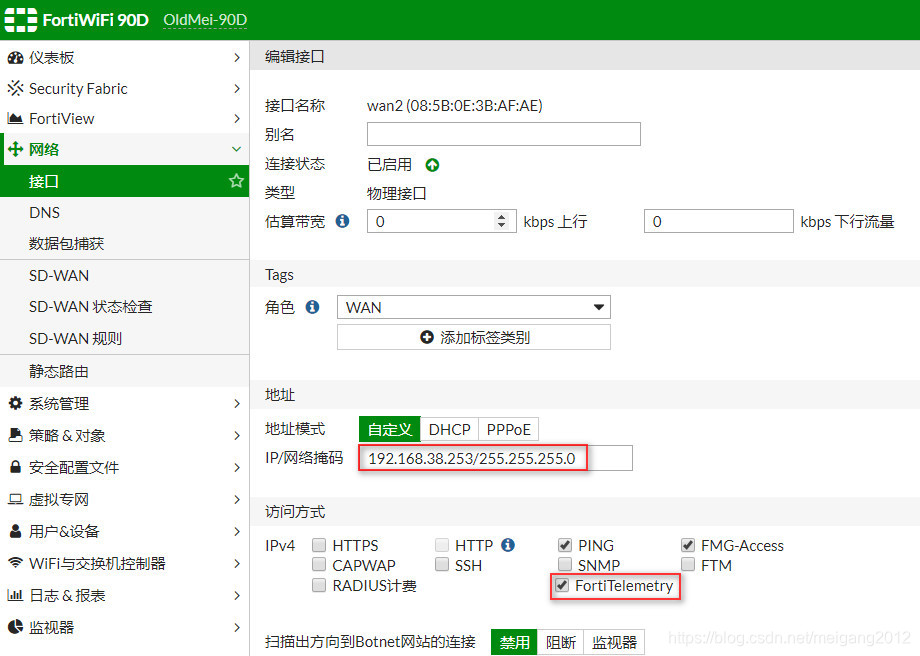Open the DNS menu item
Image resolution: width=920 pixels, height=656 pixels.
click(x=124, y=212)
